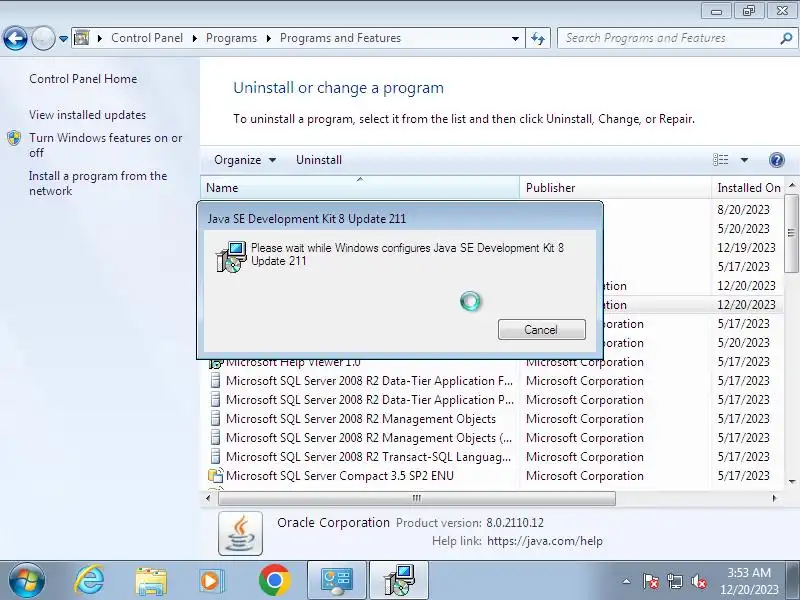800x600 pixels.
Task: Open the view options dropdown arrow
Action: (744, 160)
